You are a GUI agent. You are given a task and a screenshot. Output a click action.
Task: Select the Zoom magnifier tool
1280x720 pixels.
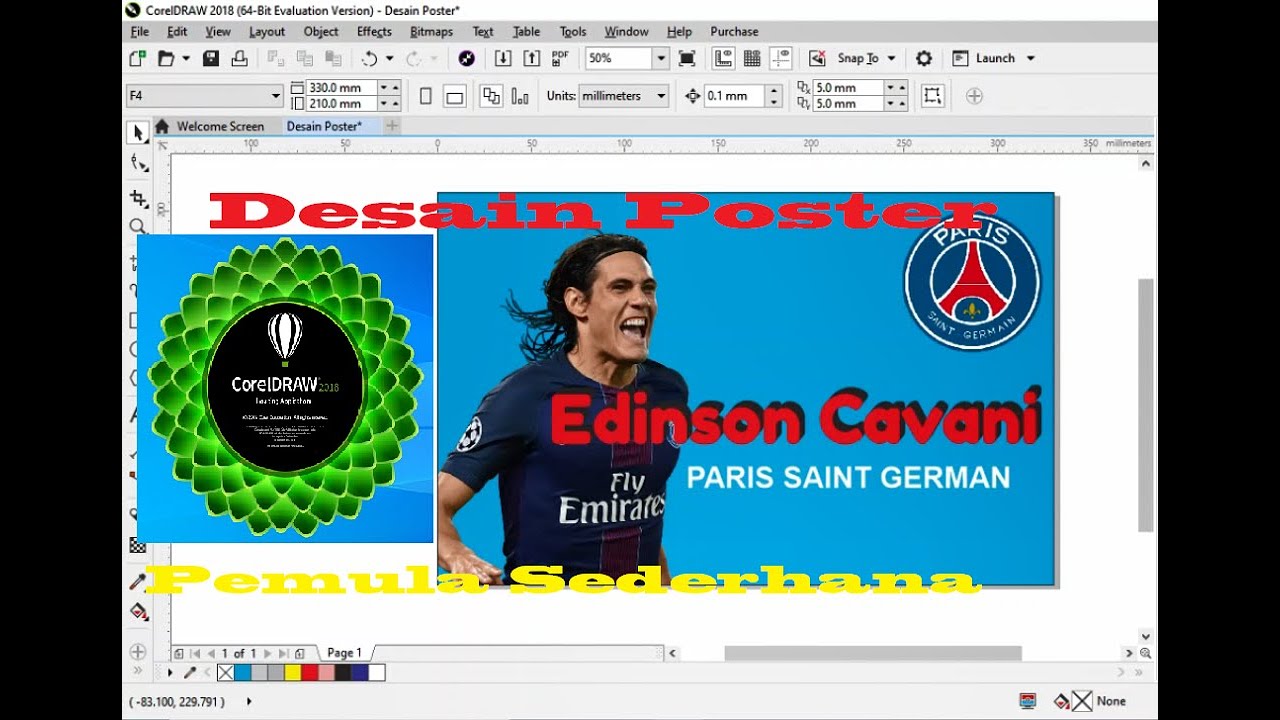[137, 226]
